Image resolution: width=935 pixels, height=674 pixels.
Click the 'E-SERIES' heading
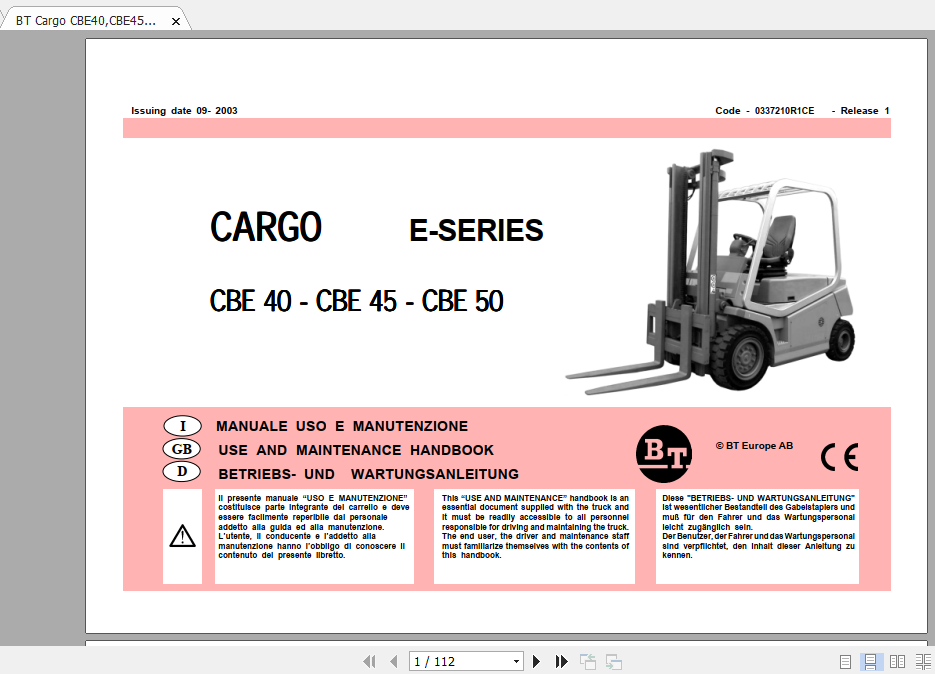click(476, 230)
